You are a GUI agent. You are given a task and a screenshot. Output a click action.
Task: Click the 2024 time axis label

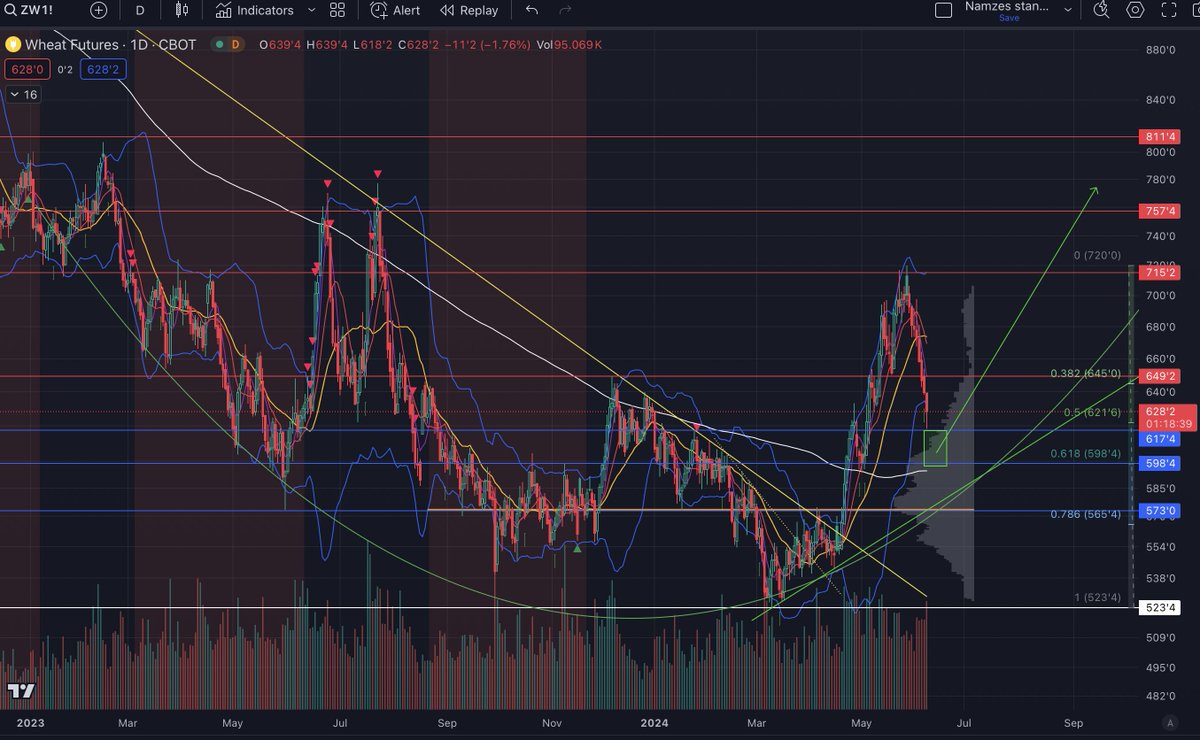click(654, 722)
